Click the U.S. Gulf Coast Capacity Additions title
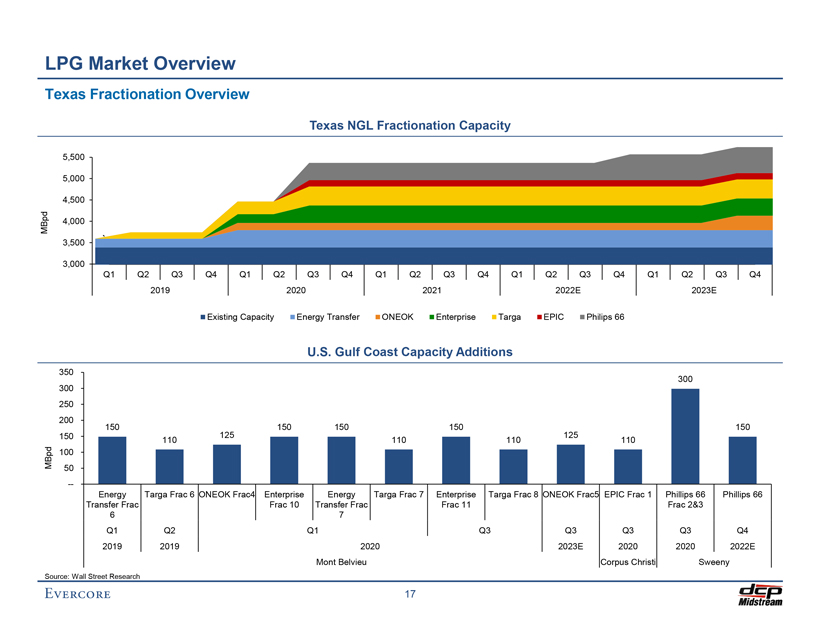 tap(410, 352)
